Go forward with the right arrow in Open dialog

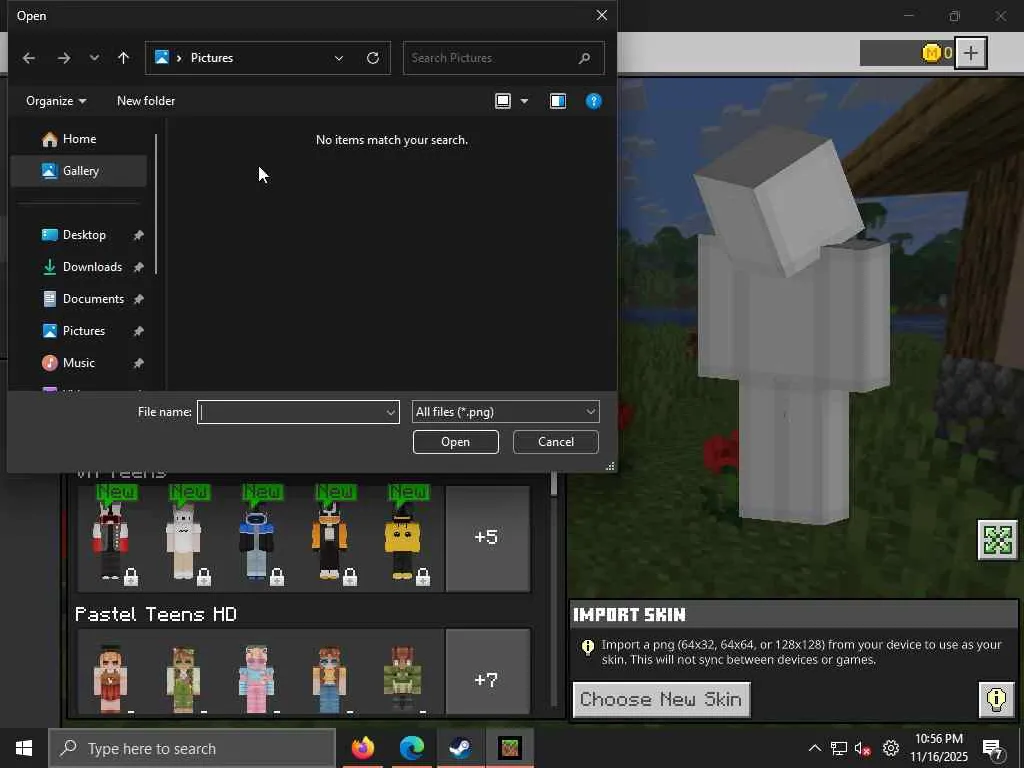(x=63, y=58)
